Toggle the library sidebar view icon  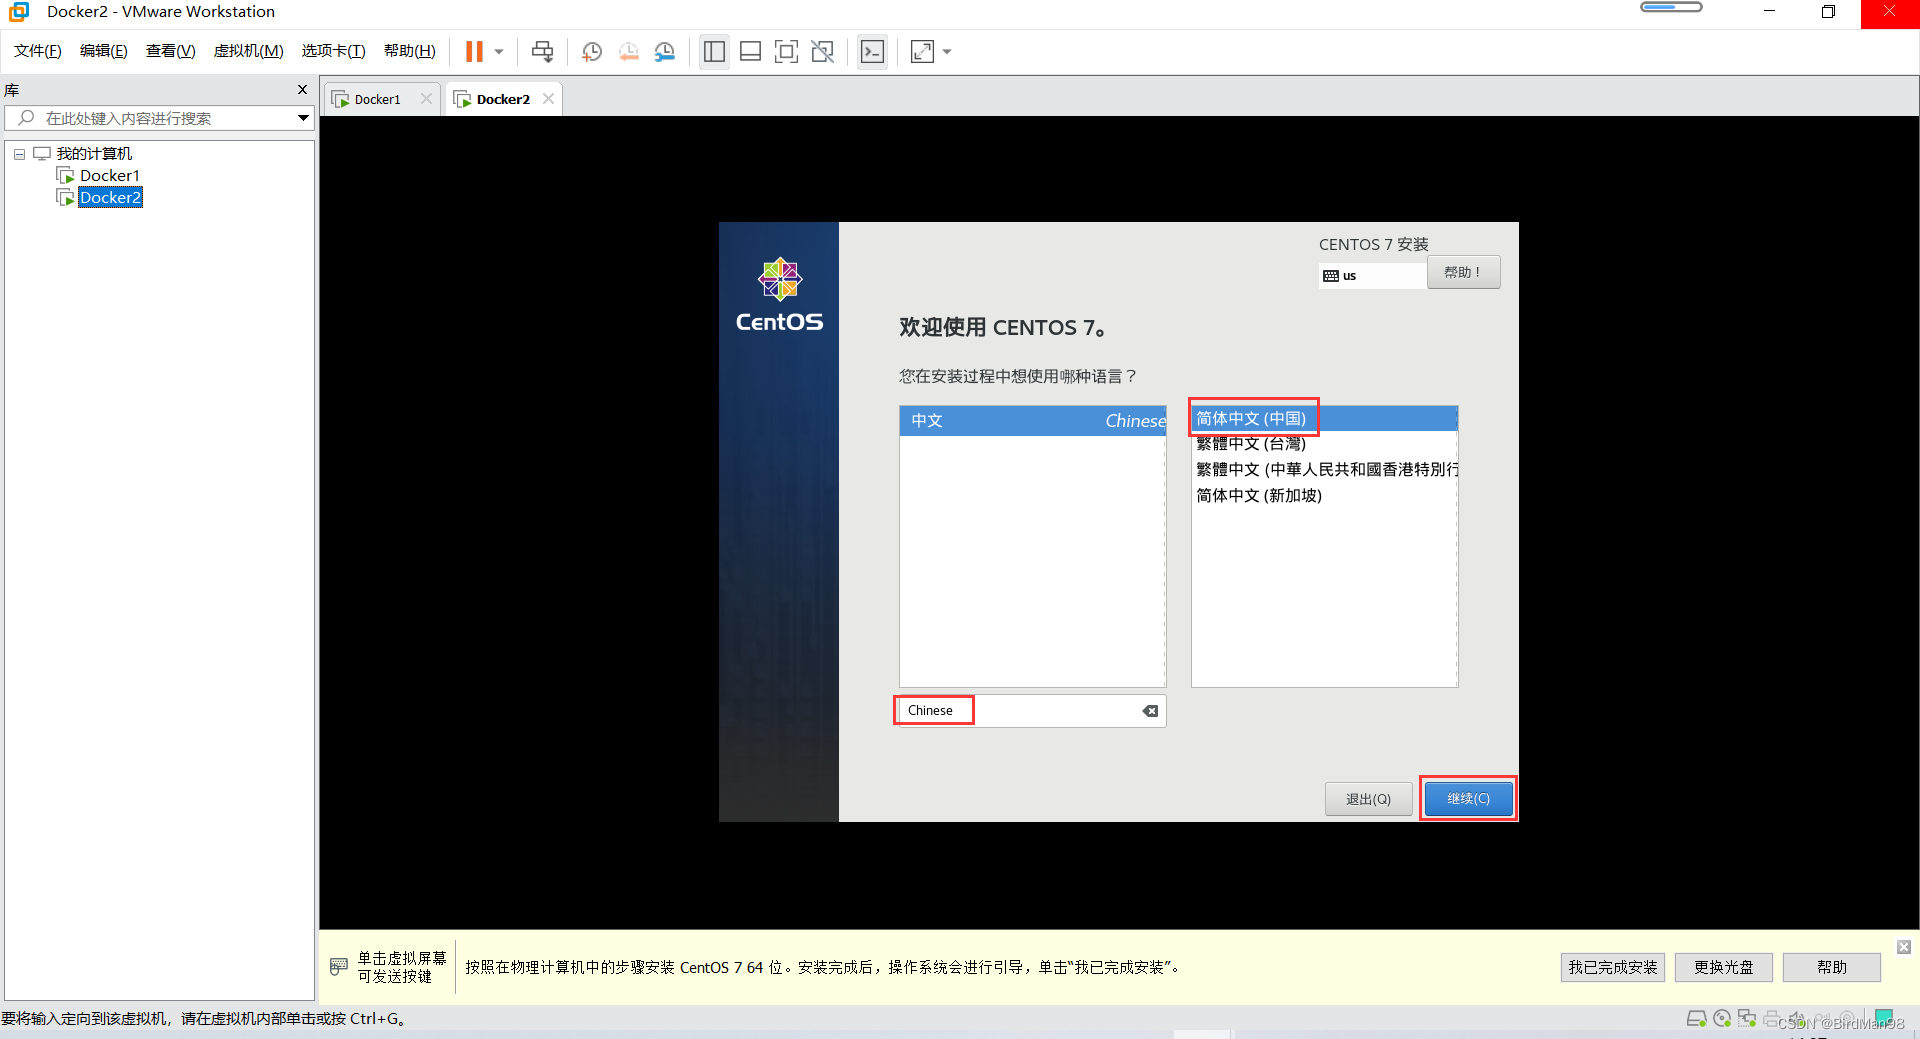click(714, 52)
